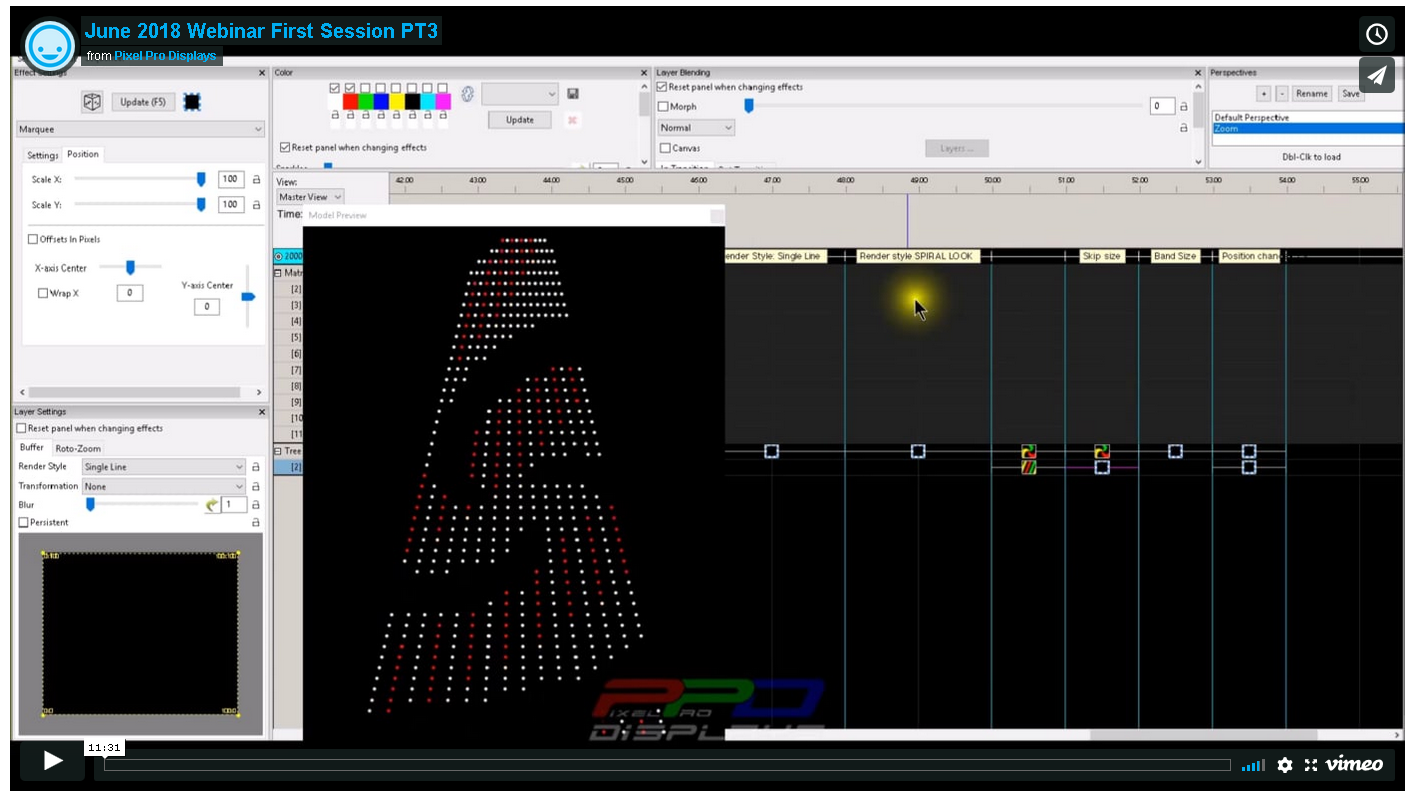Click the plus add perspective button
This screenshot has width=1411, height=802.
(1264, 93)
